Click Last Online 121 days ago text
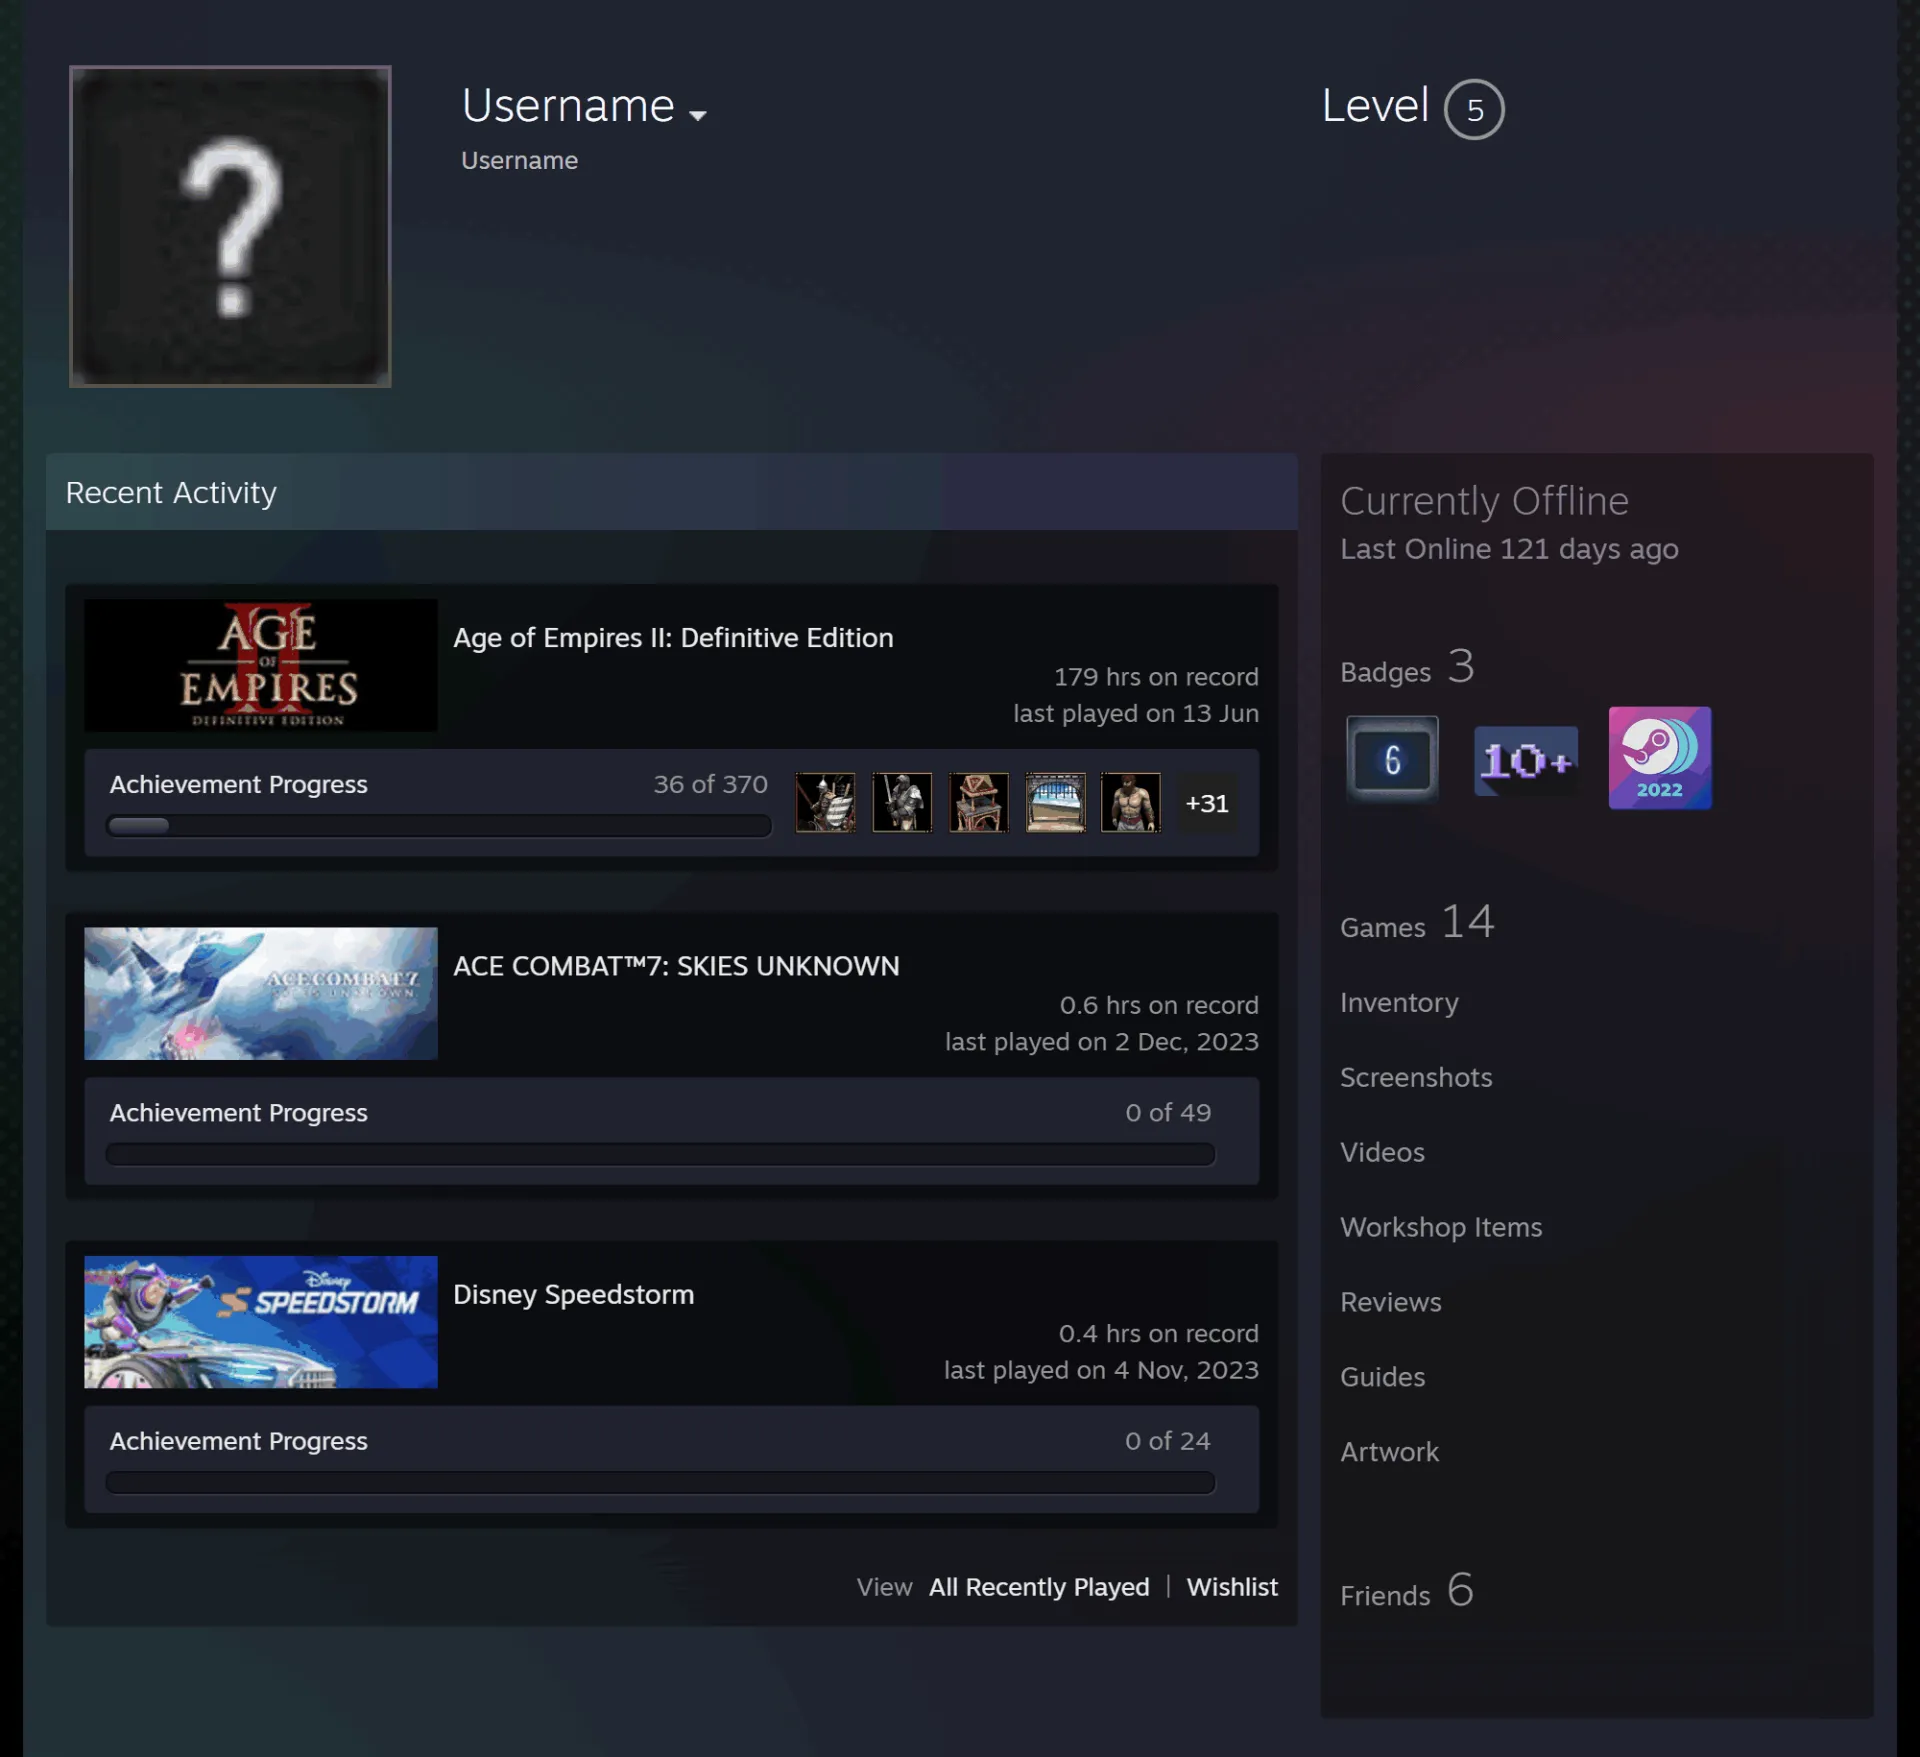Image resolution: width=1920 pixels, height=1757 pixels. pos(1509,549)
